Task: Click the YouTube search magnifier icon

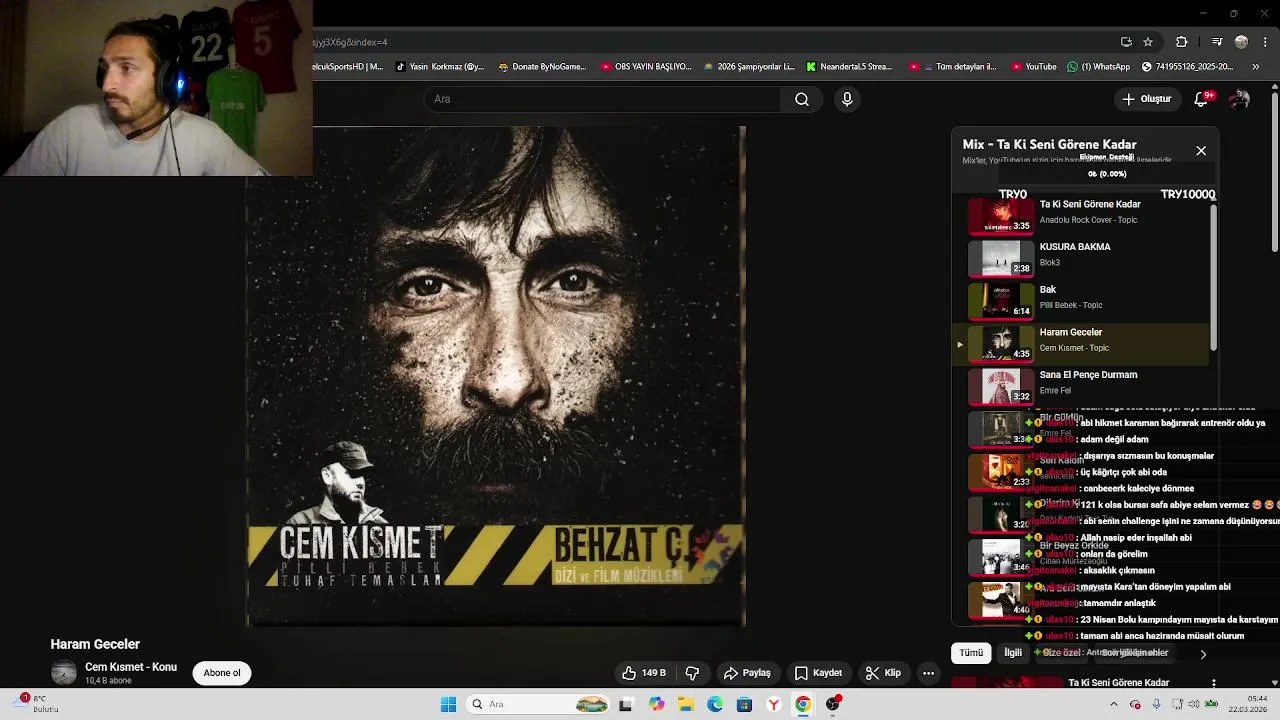Action: coord(802,99)
